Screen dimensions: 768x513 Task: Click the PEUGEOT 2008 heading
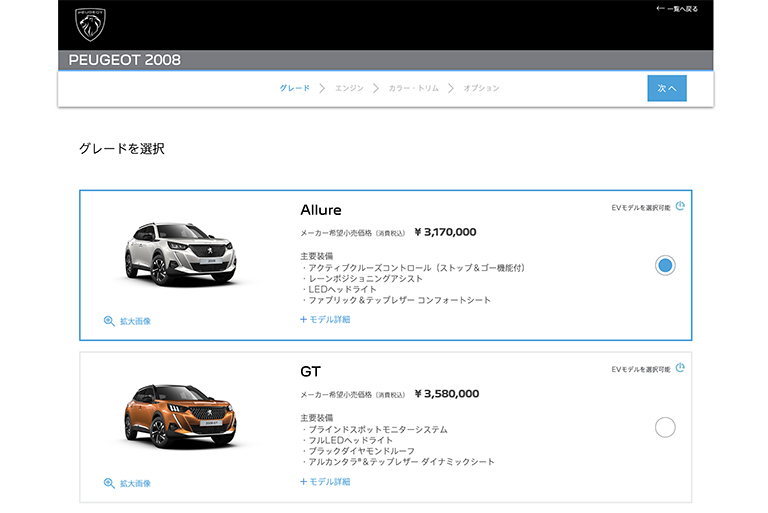click(x=124, y=60)
